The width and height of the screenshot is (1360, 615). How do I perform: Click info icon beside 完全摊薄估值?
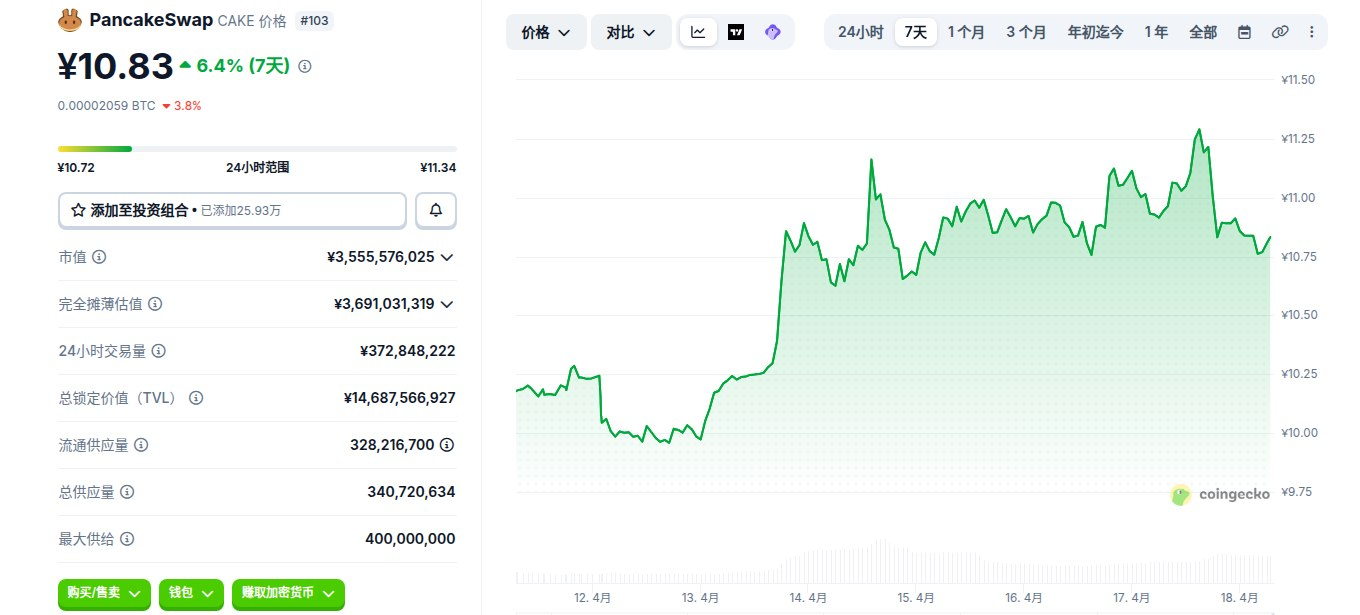pyautogui.click(x=155, y=304)
